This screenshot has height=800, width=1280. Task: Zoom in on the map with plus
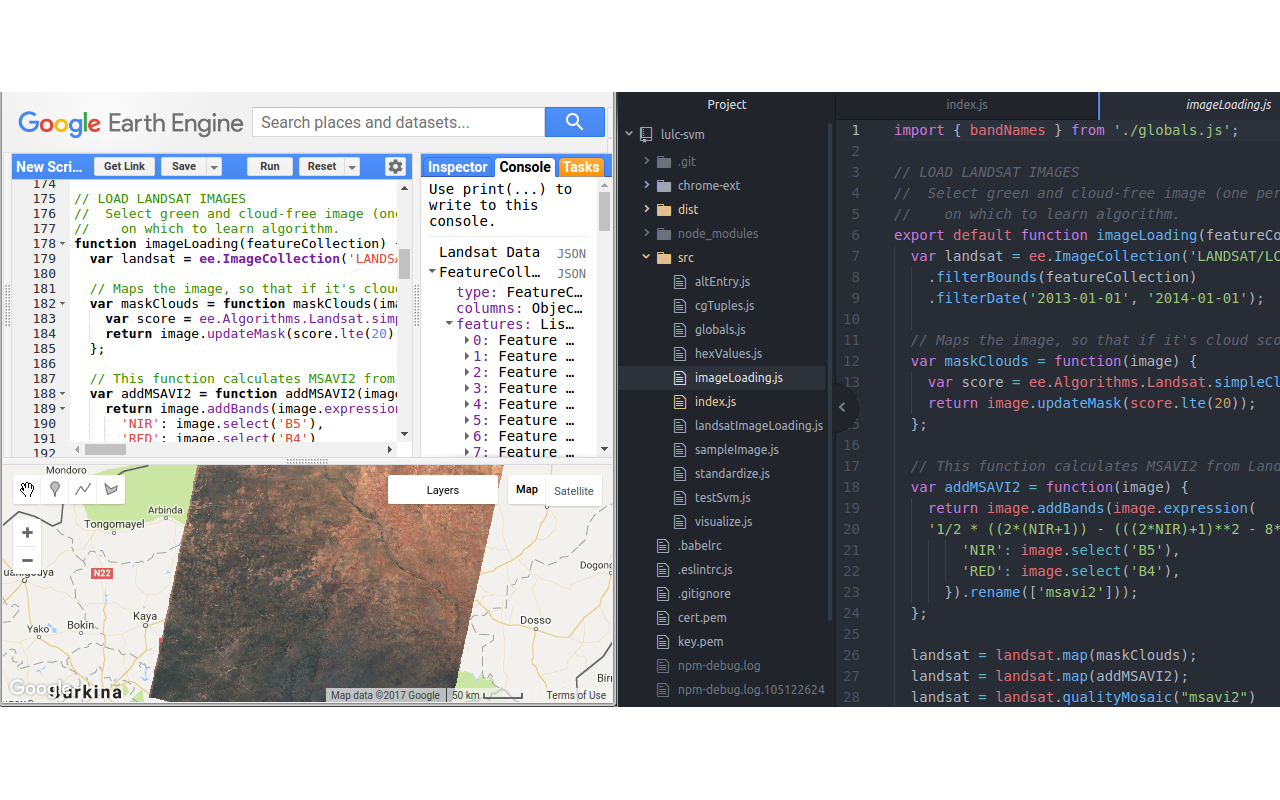click(27, 533)
